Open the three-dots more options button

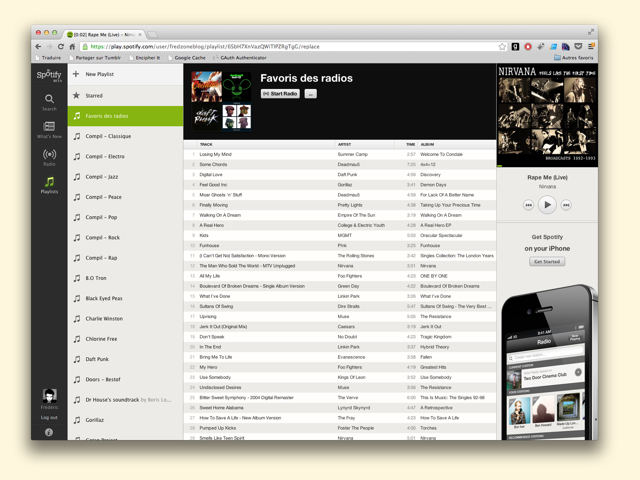tap(311, 94)
